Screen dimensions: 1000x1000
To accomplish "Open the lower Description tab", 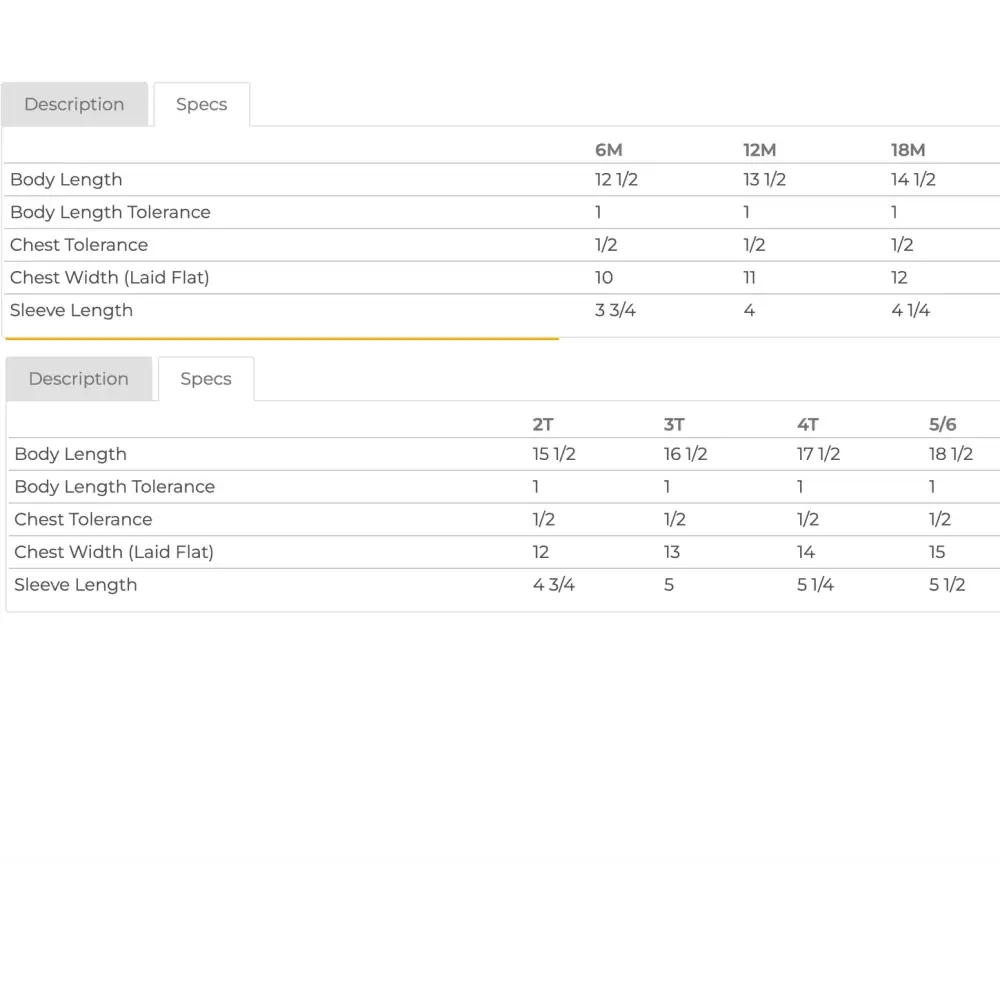I will click(78, 379).
